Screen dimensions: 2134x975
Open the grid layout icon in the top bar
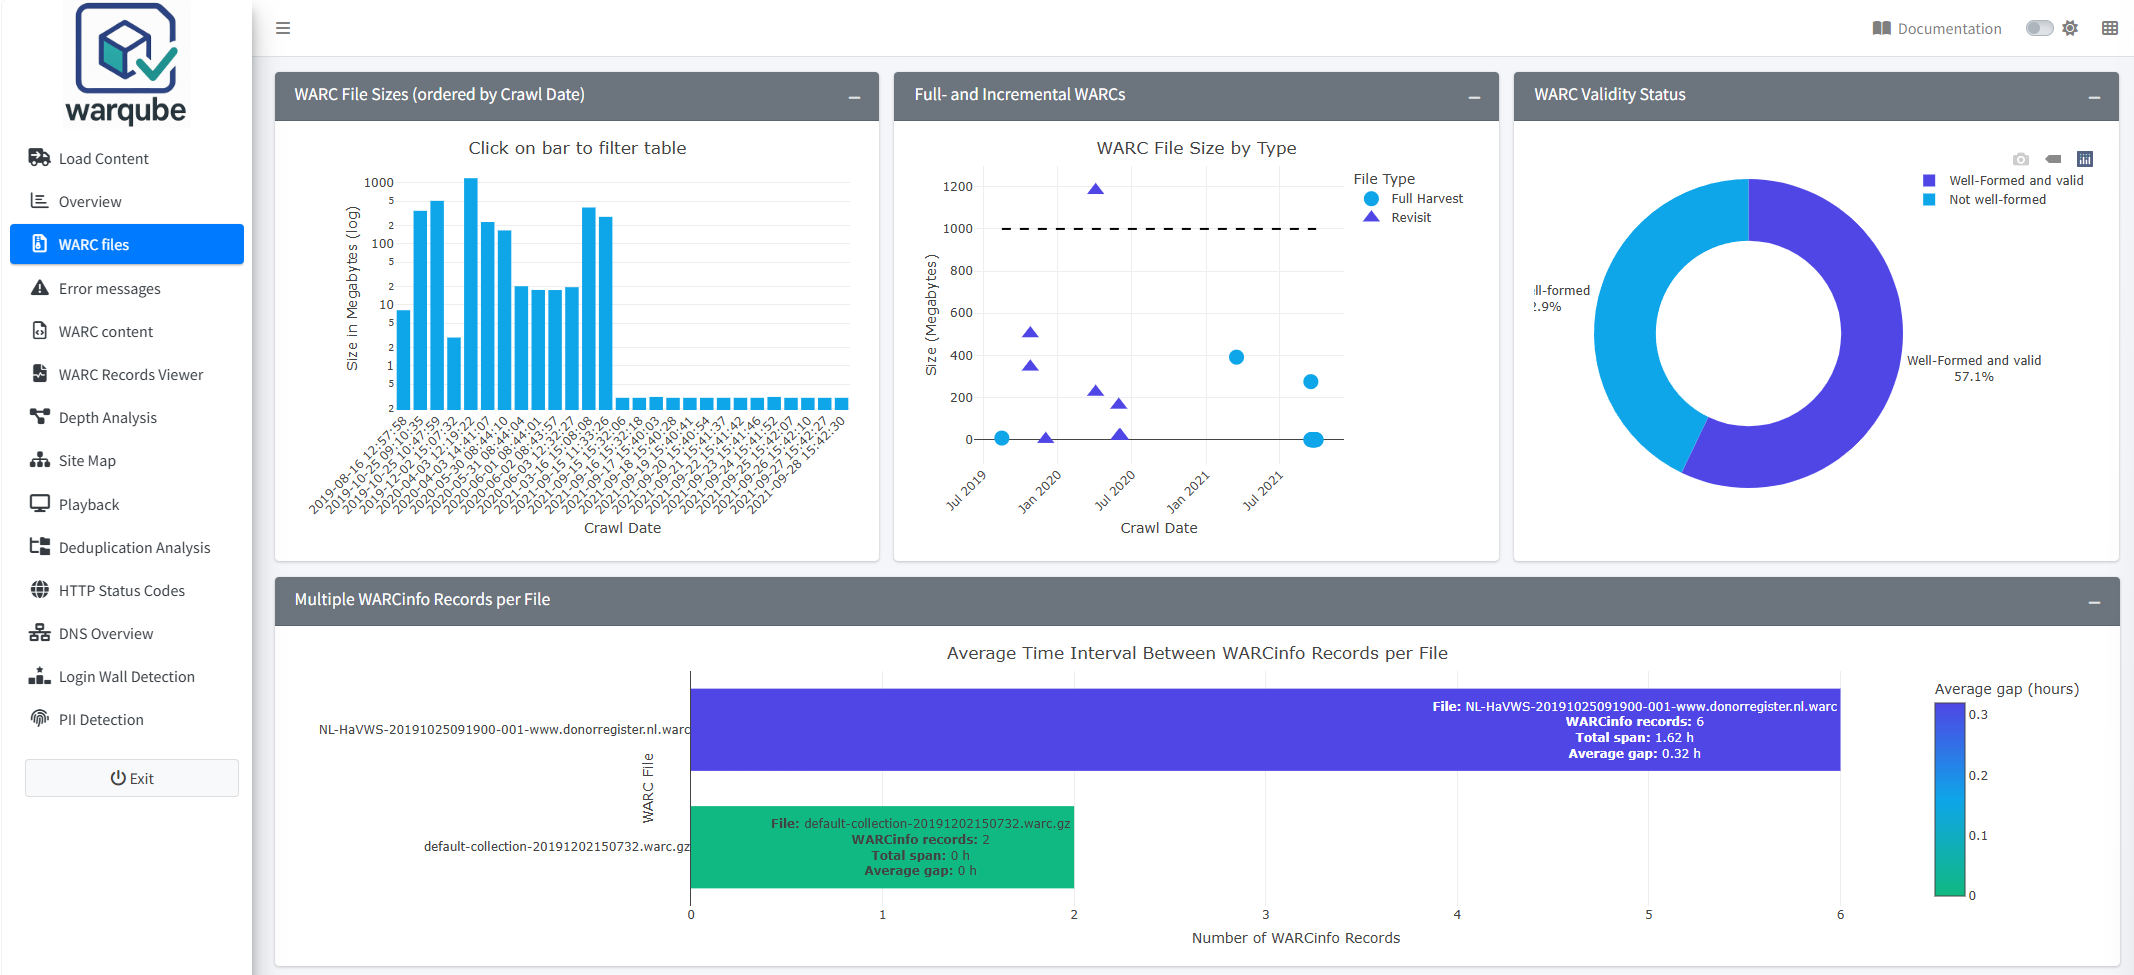pos(2110,28)
